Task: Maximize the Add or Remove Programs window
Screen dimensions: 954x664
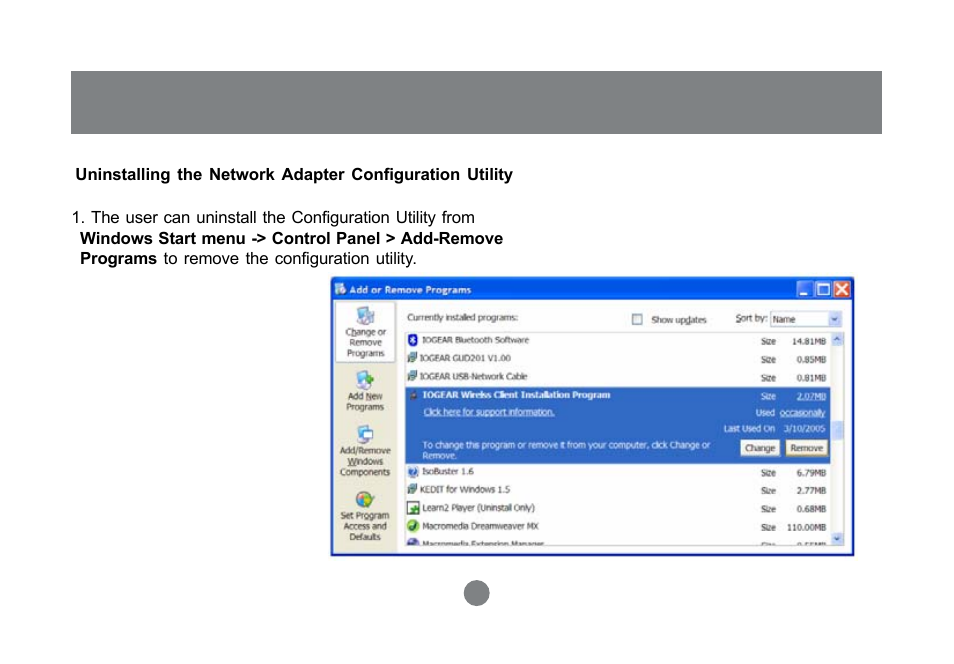Action: pos(823,289)
